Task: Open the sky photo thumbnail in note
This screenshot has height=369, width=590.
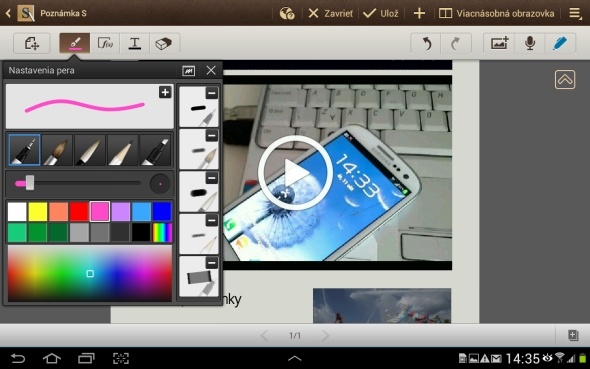Action: click(x=382, y=306)
